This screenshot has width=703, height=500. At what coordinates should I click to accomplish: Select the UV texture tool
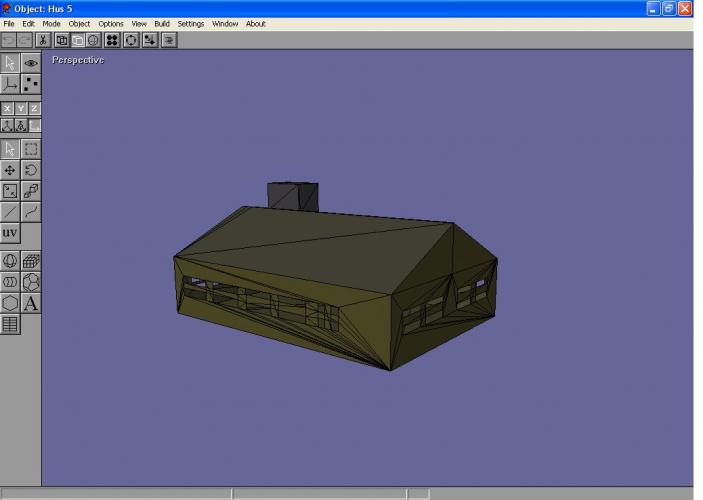tap(10, 233)
